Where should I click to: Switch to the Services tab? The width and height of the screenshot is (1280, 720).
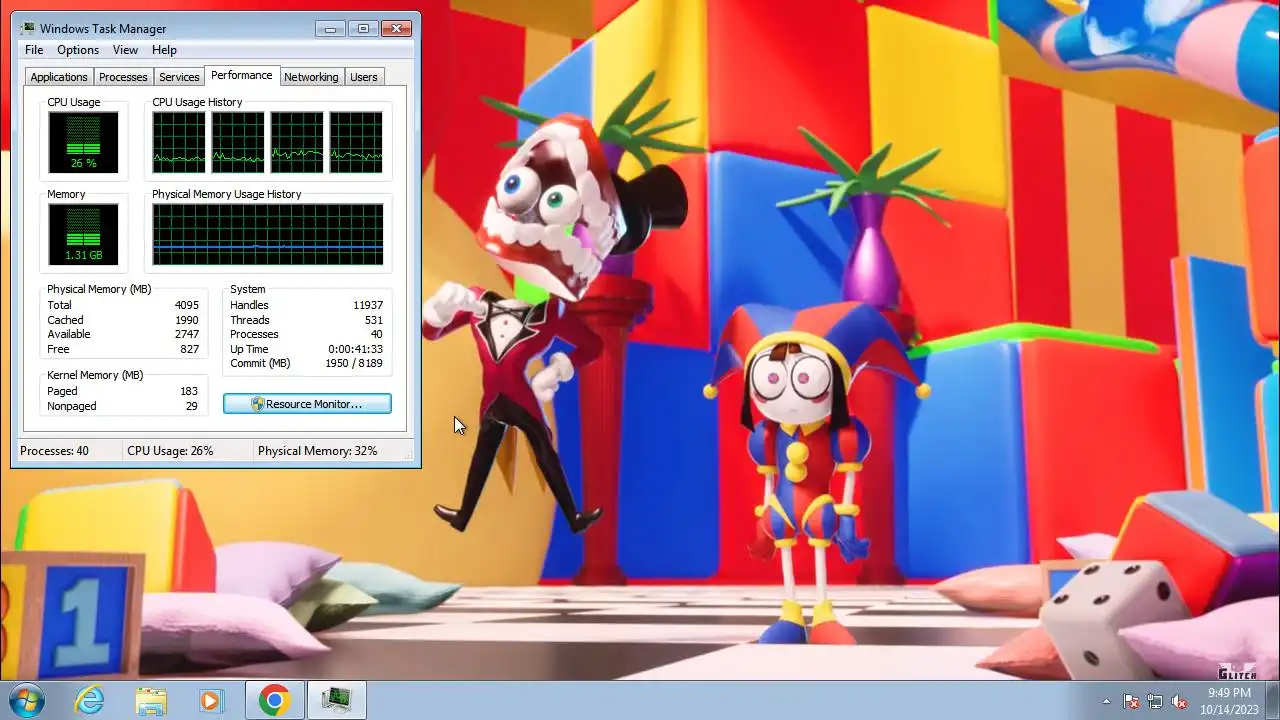tap(179, 77)
